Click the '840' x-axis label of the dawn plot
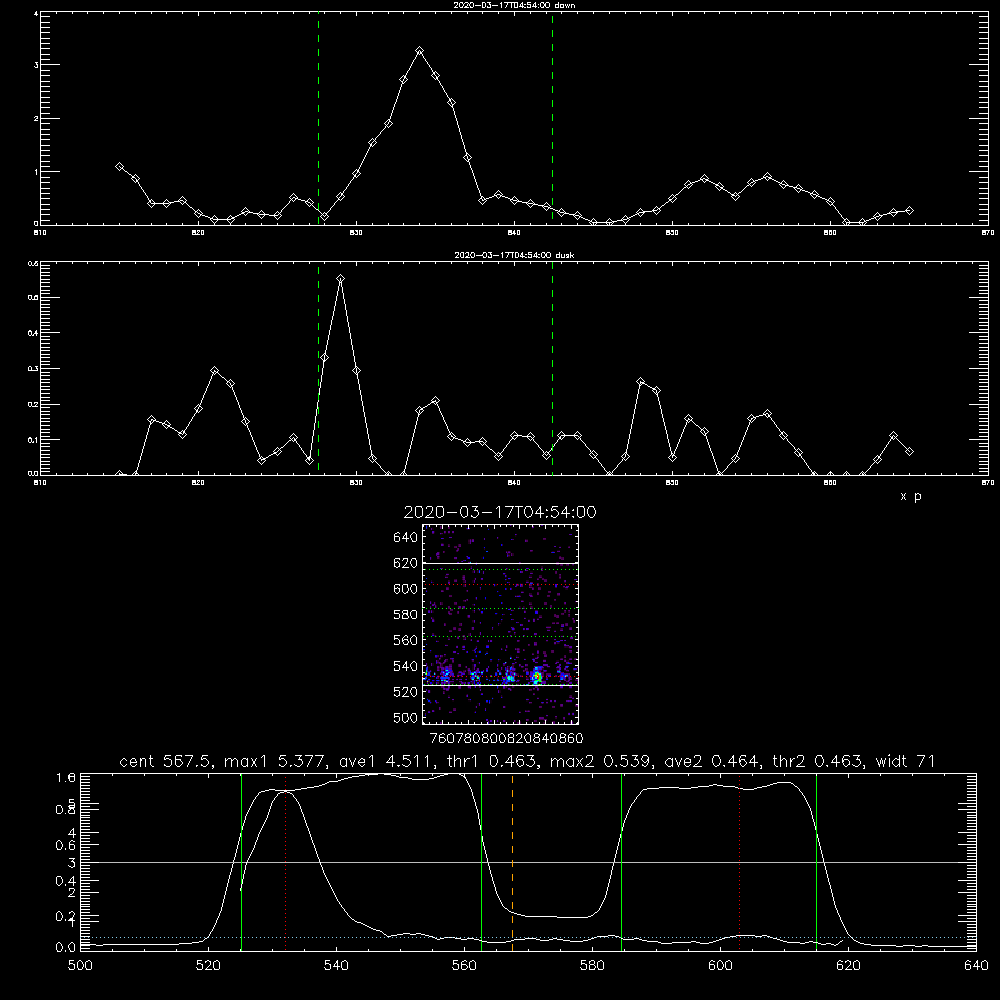Viewport: 1000px width, 1000px height. (x=514, y=233)
